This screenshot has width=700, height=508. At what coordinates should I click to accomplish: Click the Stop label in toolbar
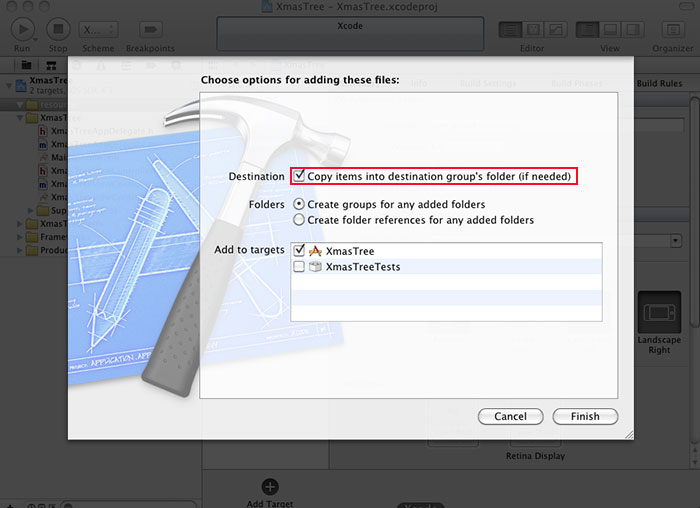pos(58,48)
